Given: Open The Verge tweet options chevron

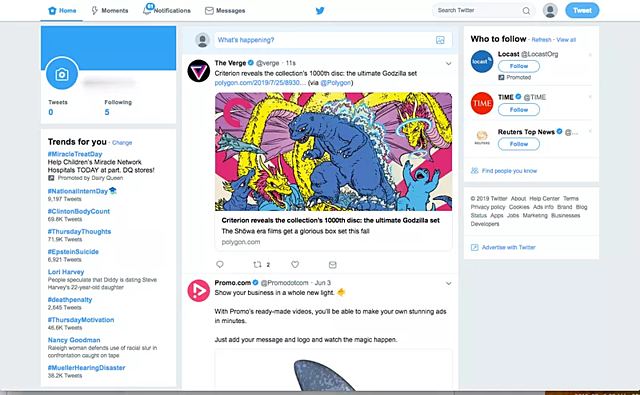Looking at the screenshot, I should click(x=448, y=64).
